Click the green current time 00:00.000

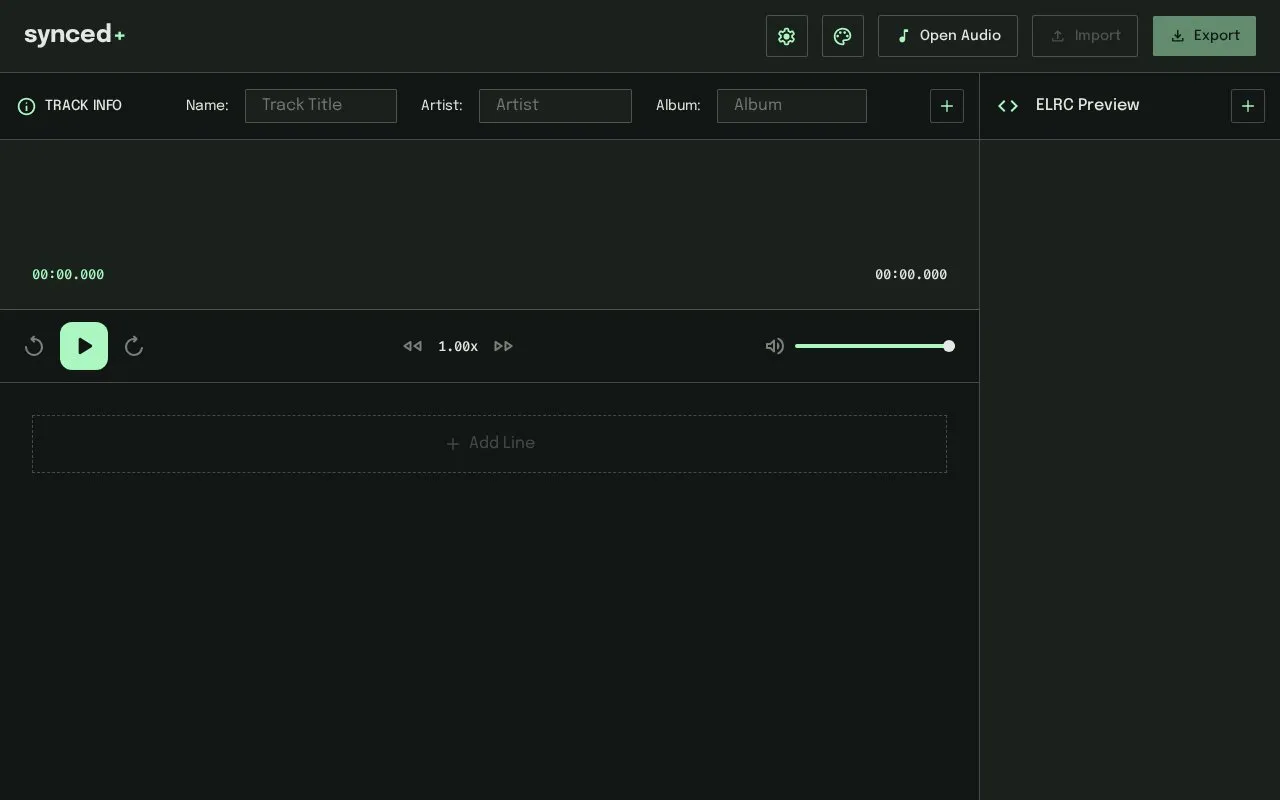pos(68,275)
